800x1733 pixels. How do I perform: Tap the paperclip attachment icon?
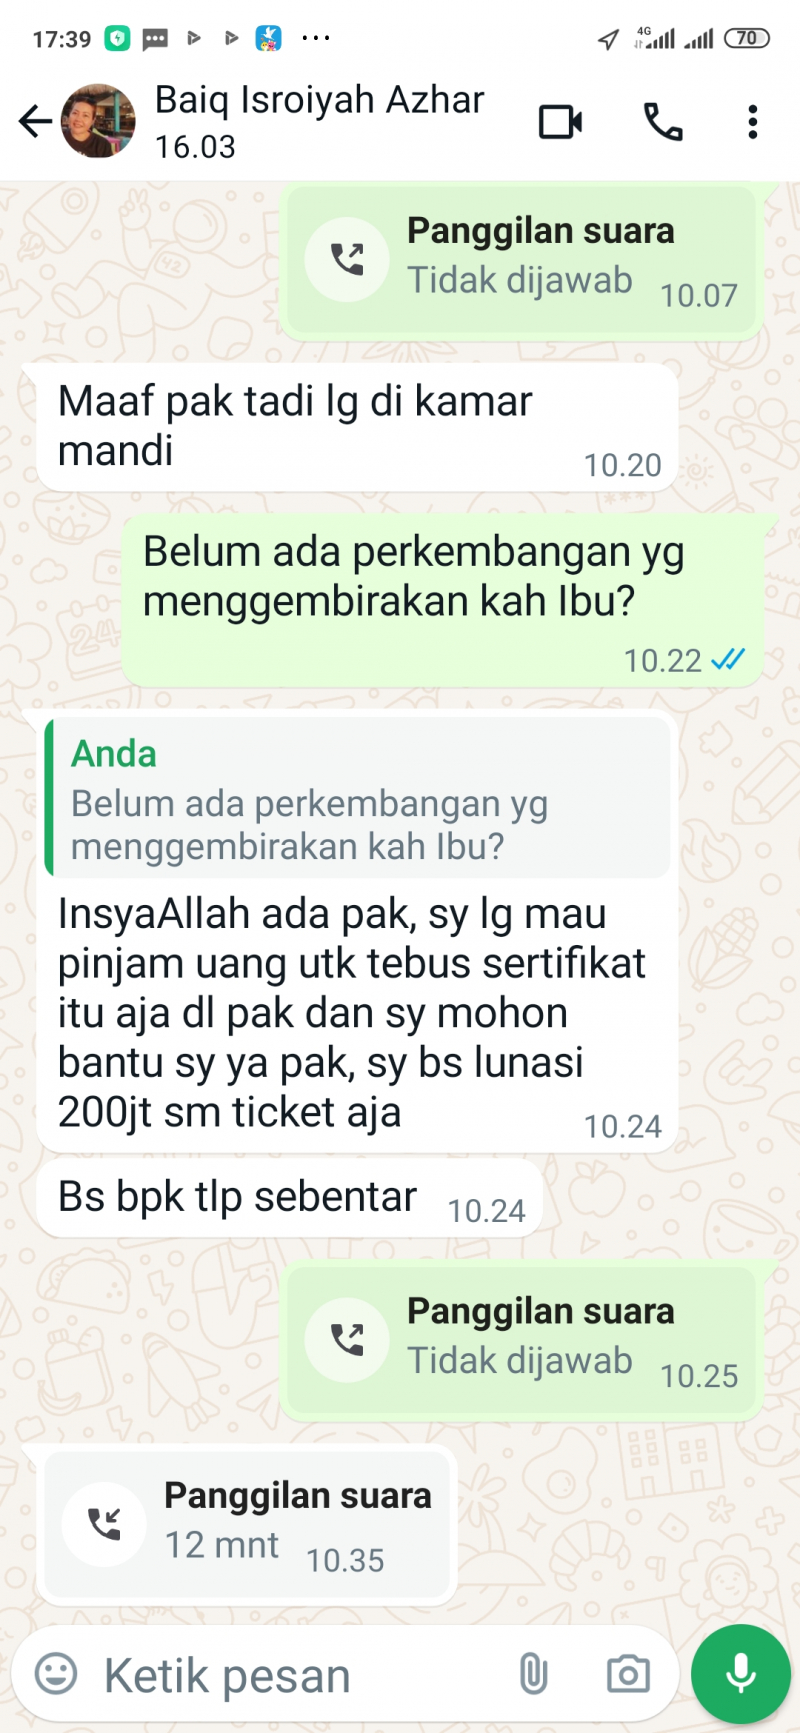pyautogui.click(x=533, y=1673)
